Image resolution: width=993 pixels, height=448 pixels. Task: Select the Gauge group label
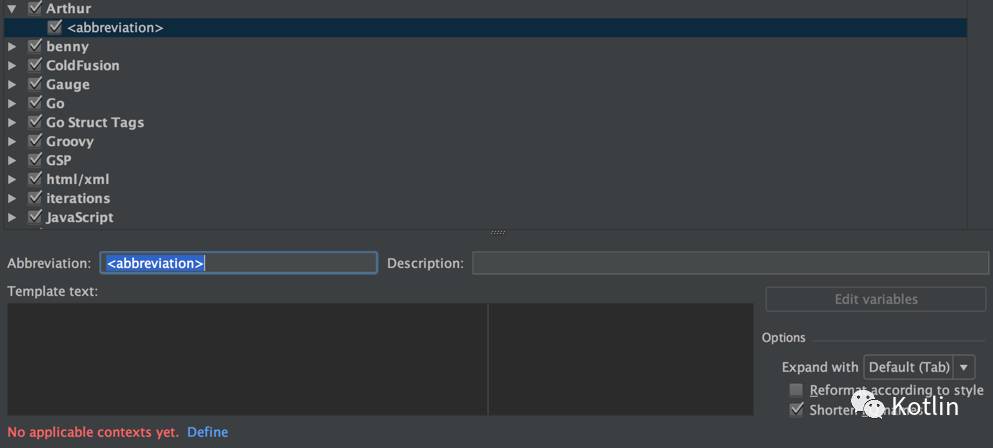pyautogui.click(x=68, y=85)
